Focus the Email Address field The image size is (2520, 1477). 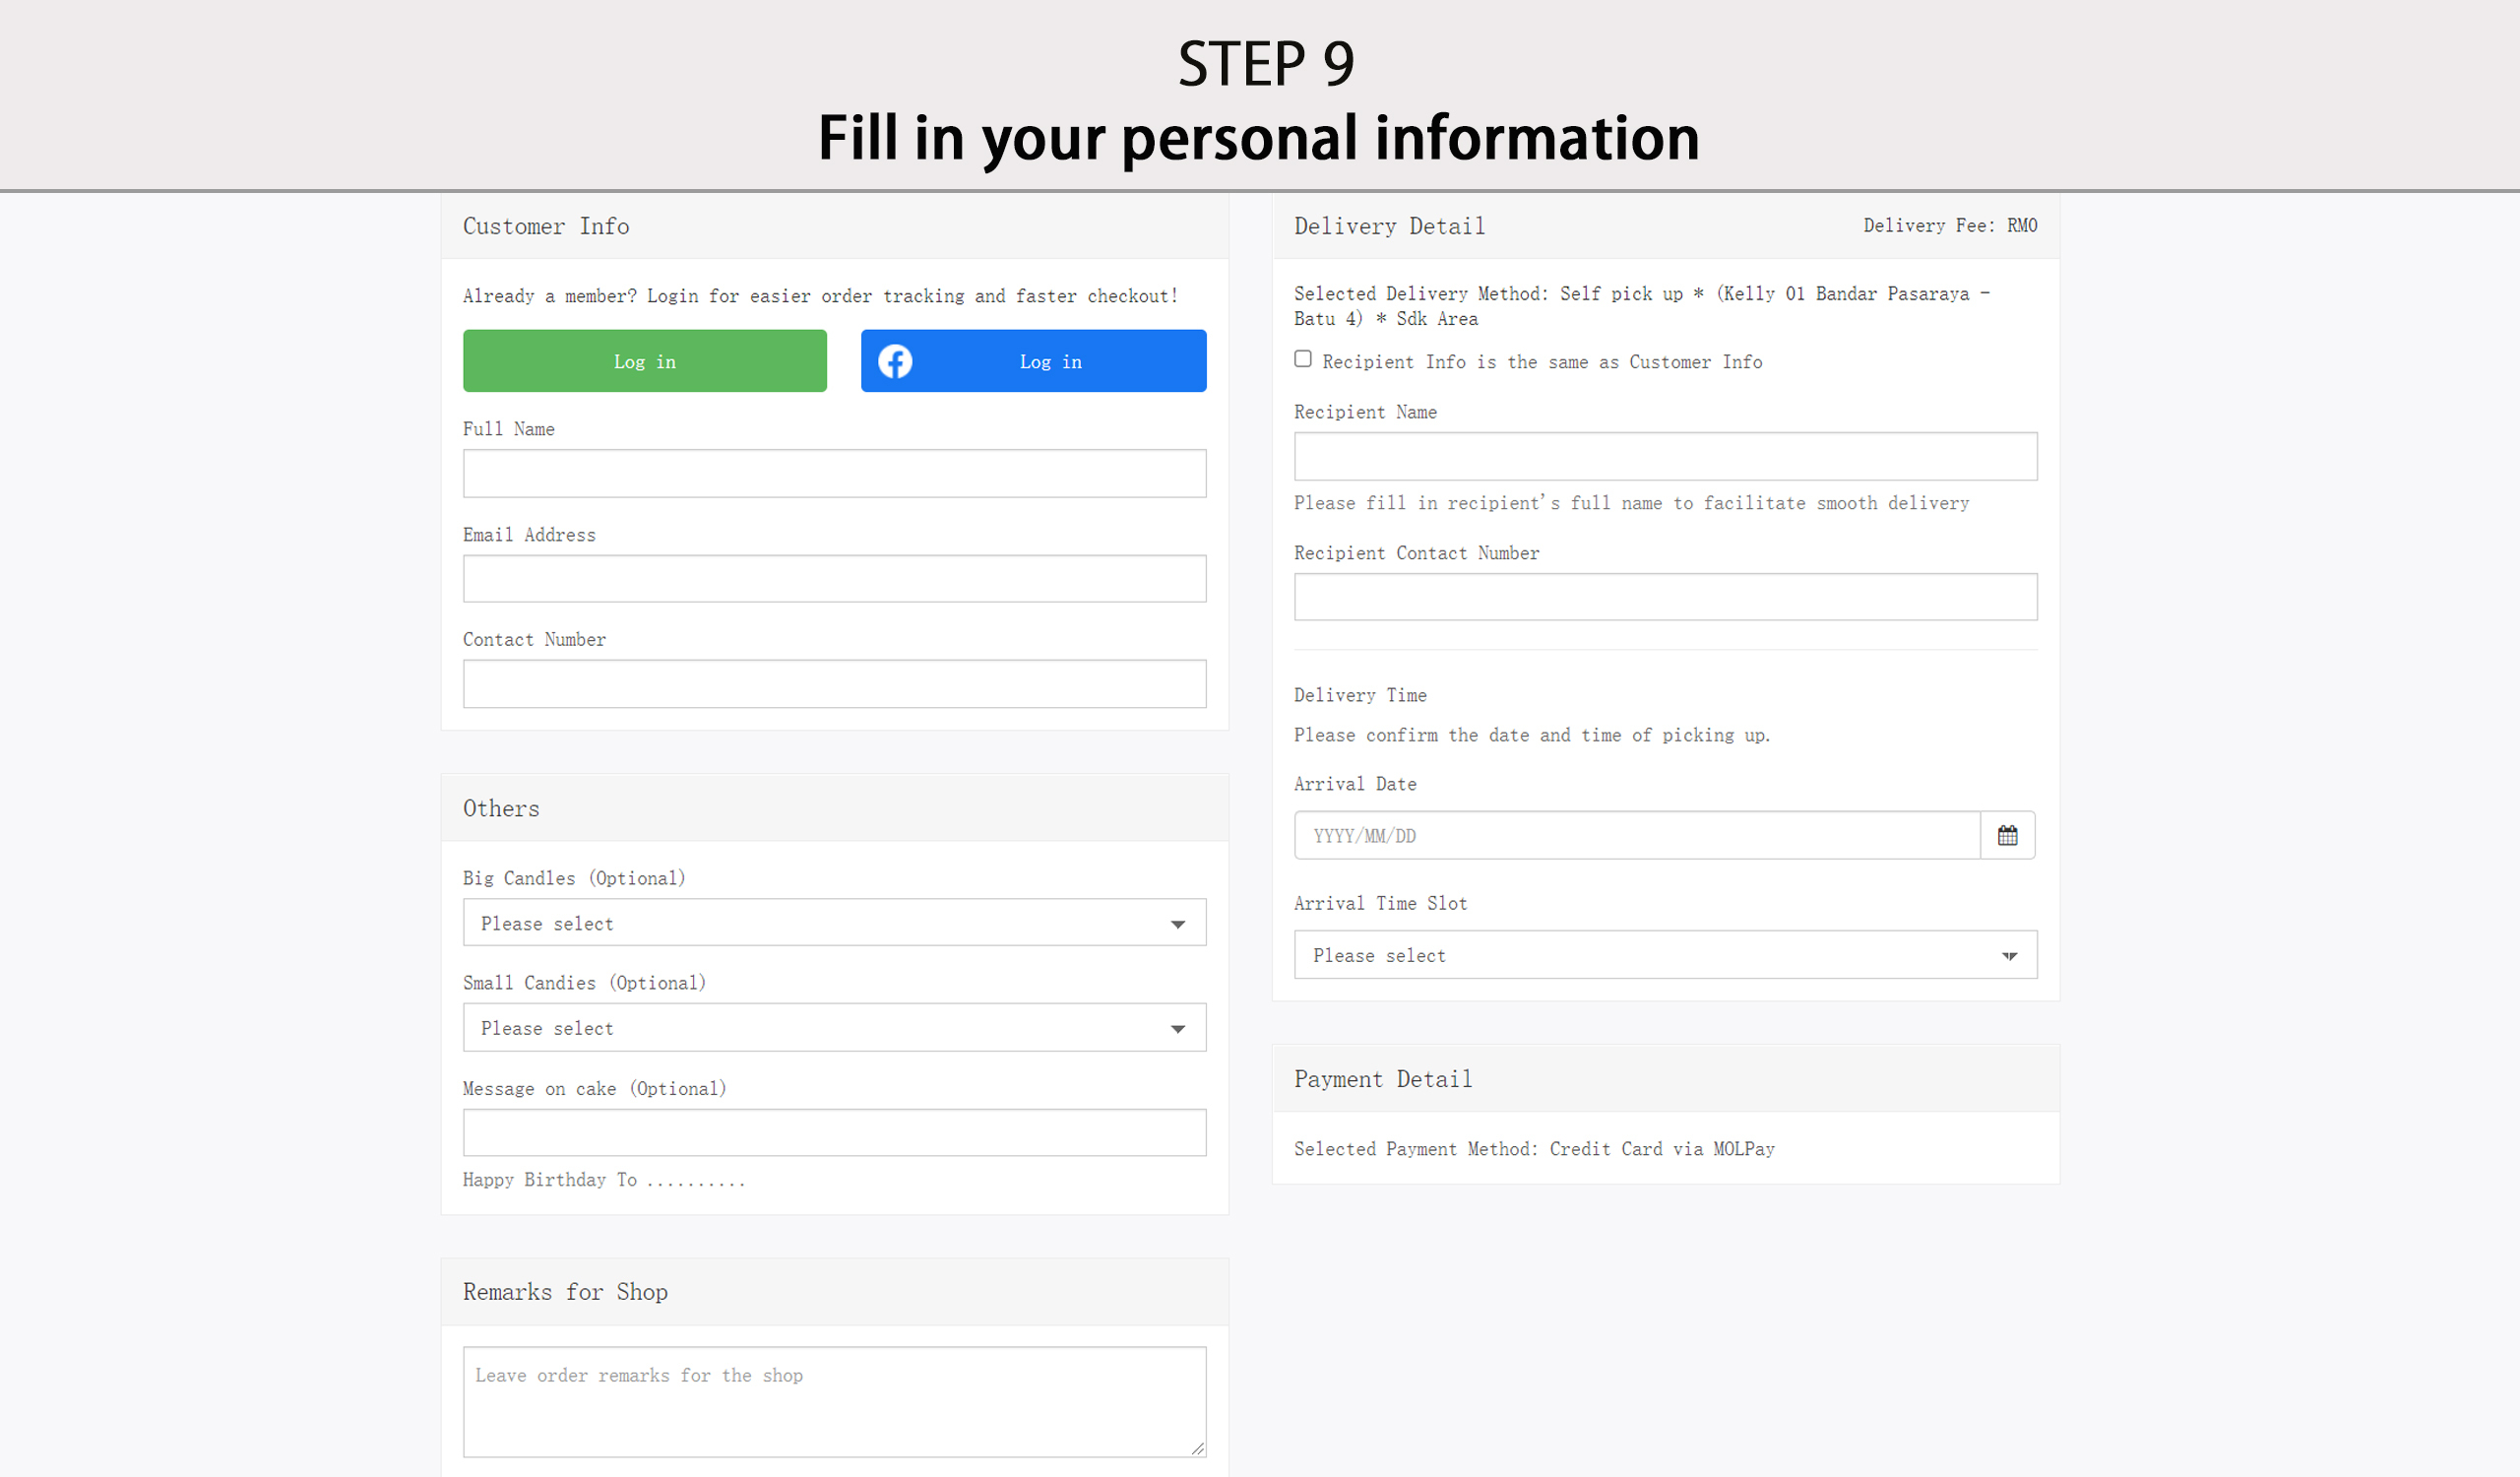[834, 579]
